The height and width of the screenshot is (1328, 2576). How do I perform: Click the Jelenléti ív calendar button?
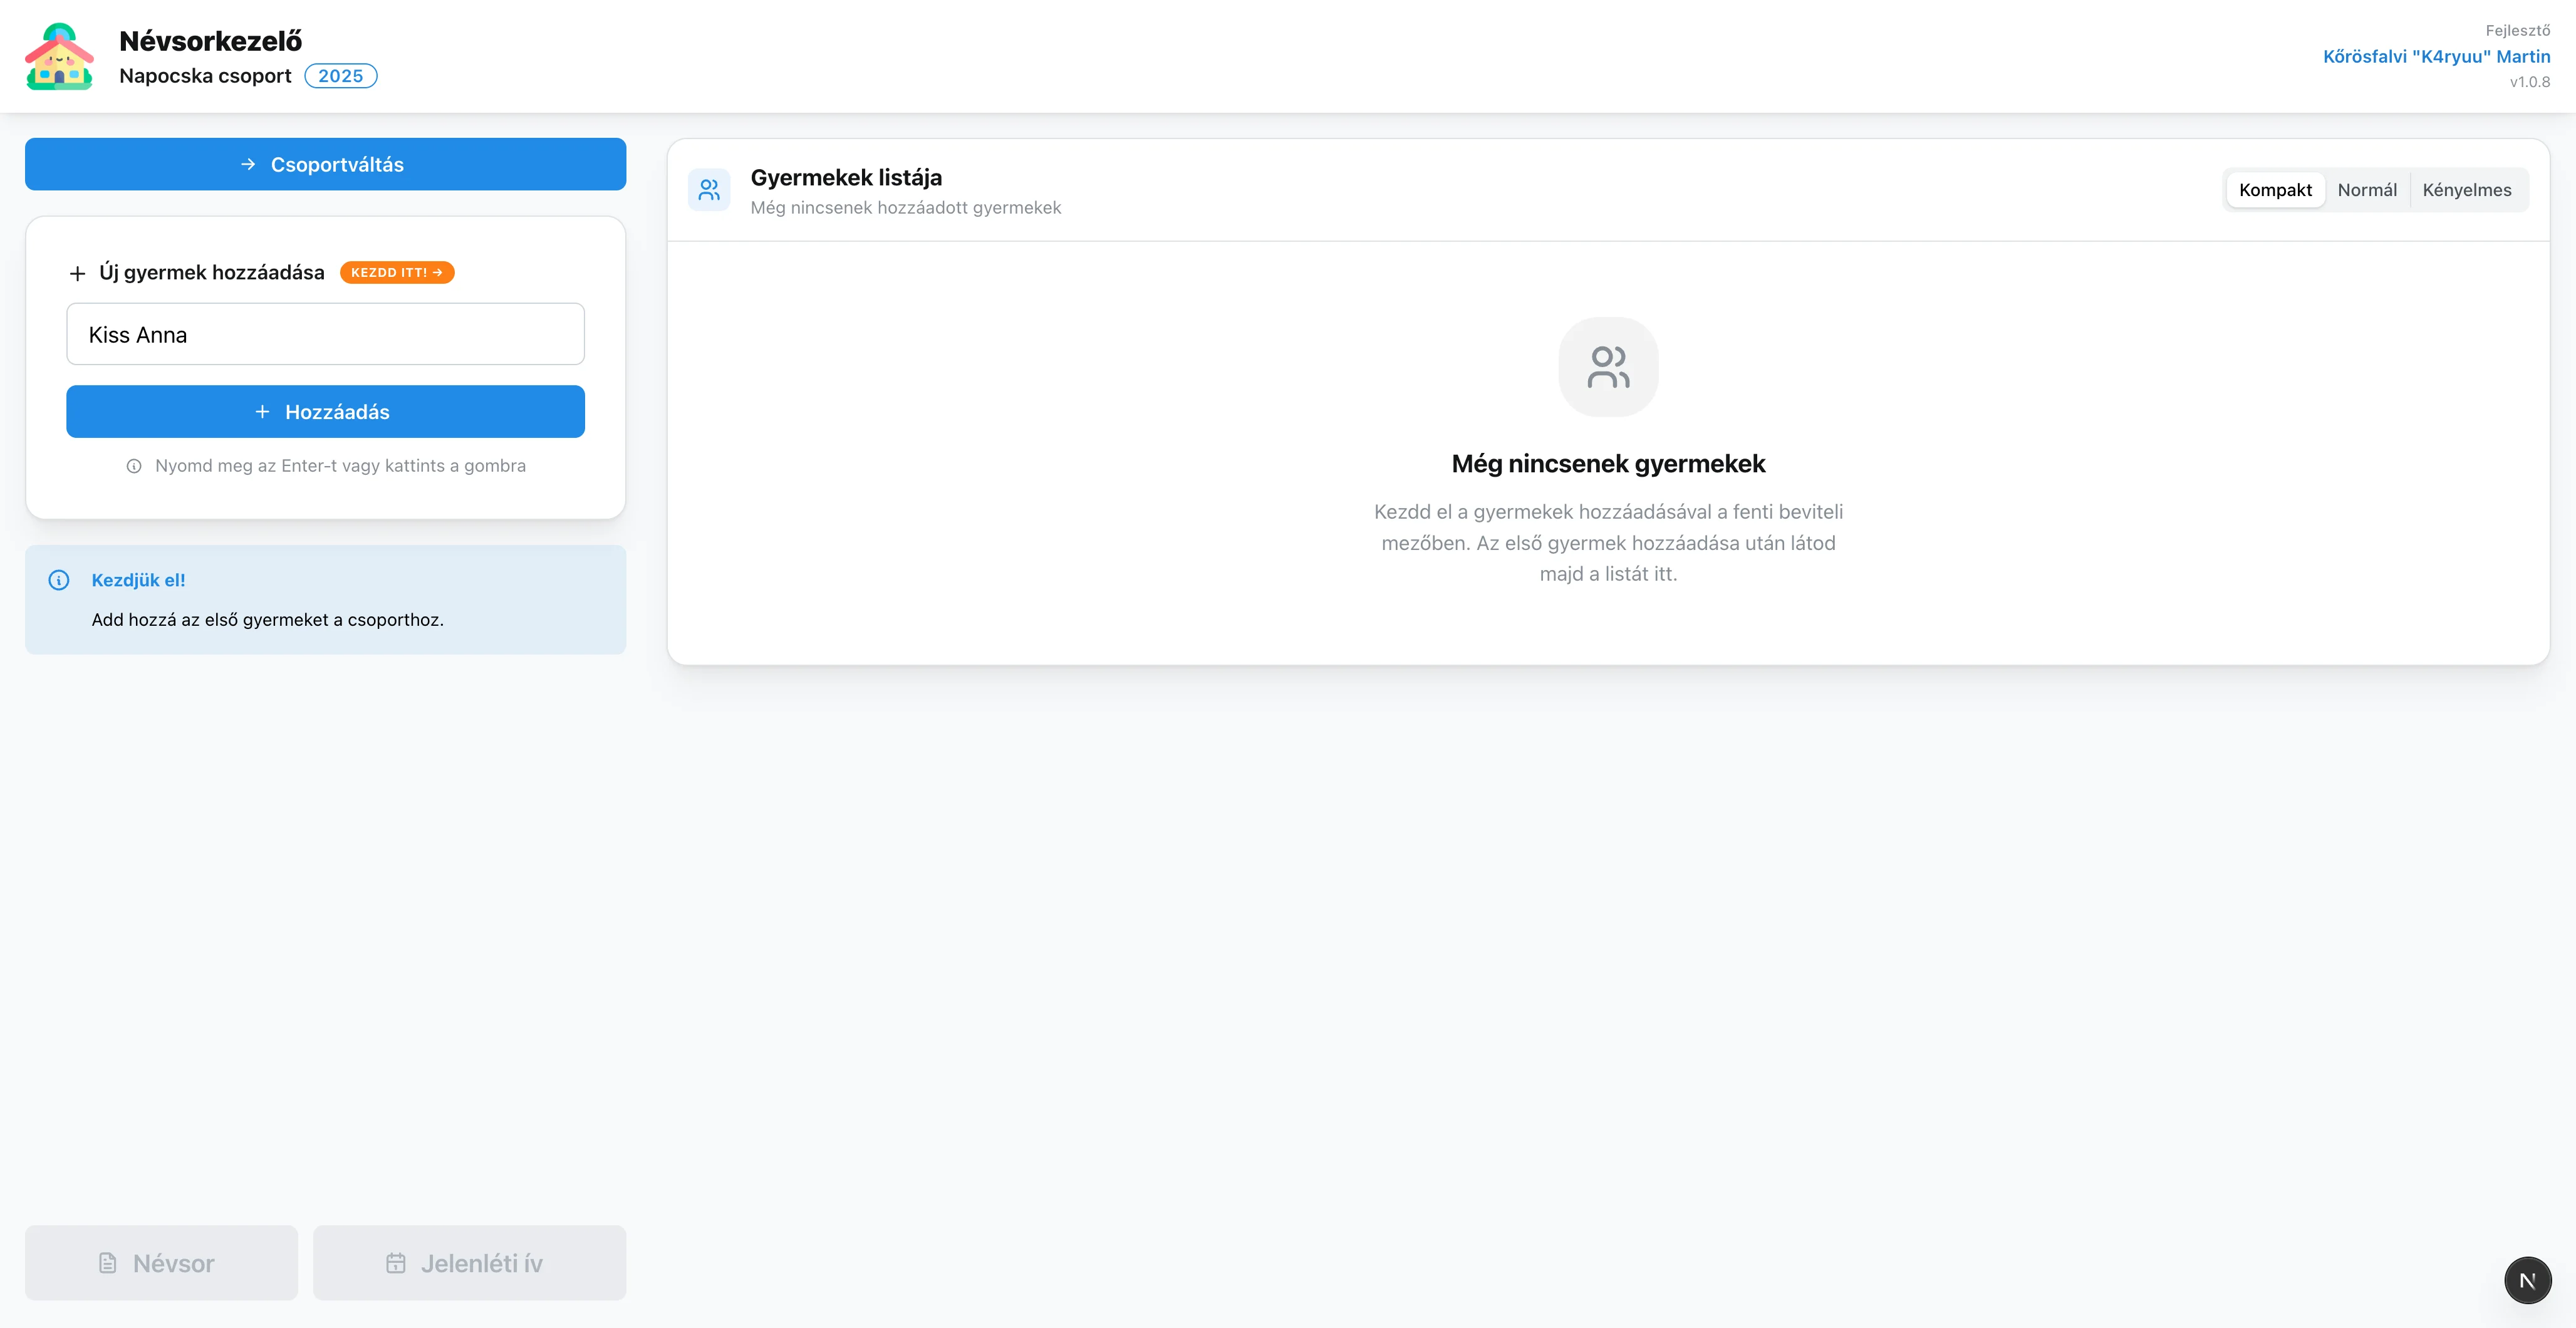469,1263
